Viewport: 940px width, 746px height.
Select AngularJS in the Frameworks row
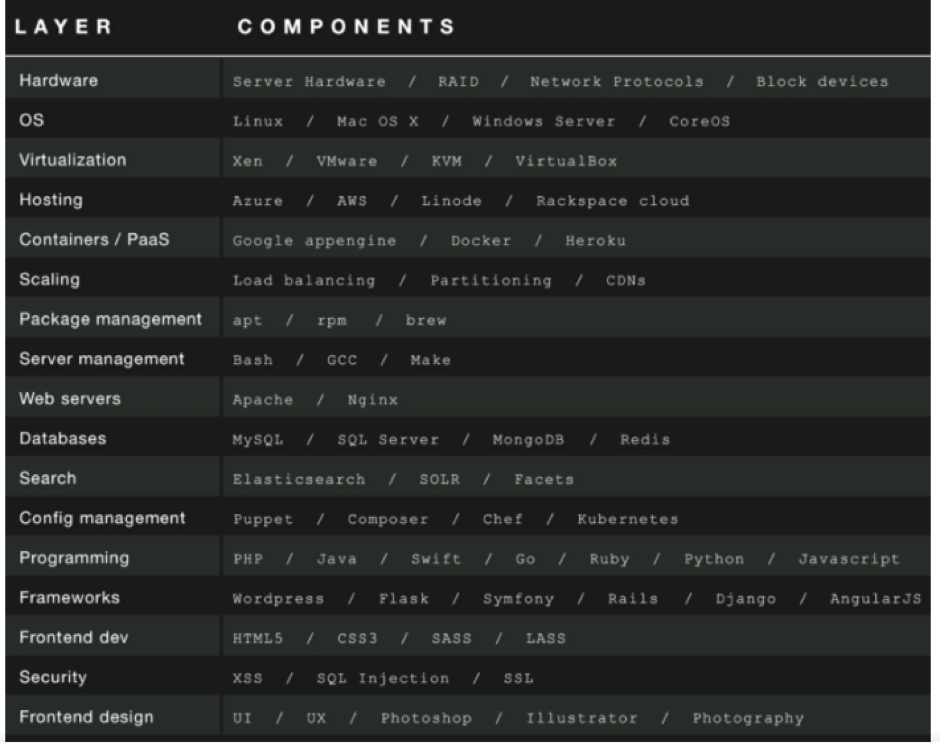875,598
